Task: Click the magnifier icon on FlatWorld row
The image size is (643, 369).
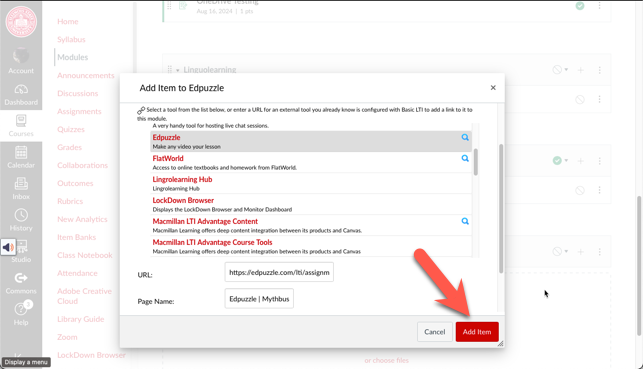Action: 465,158
